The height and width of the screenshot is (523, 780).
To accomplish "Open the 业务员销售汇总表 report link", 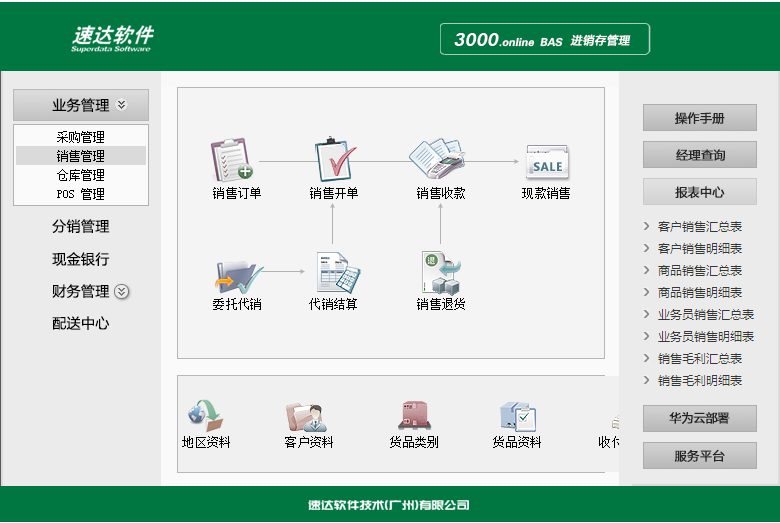I will (706, 314).
